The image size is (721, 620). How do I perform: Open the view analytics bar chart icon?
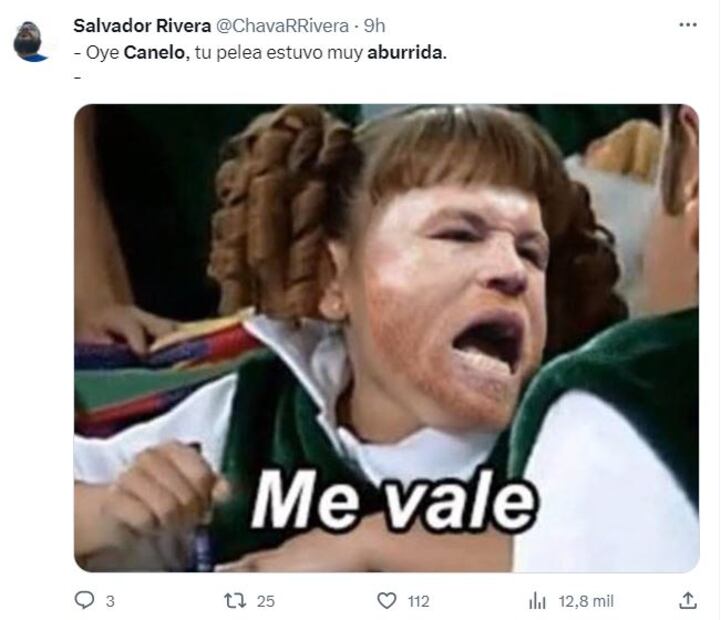pos(537,601)
